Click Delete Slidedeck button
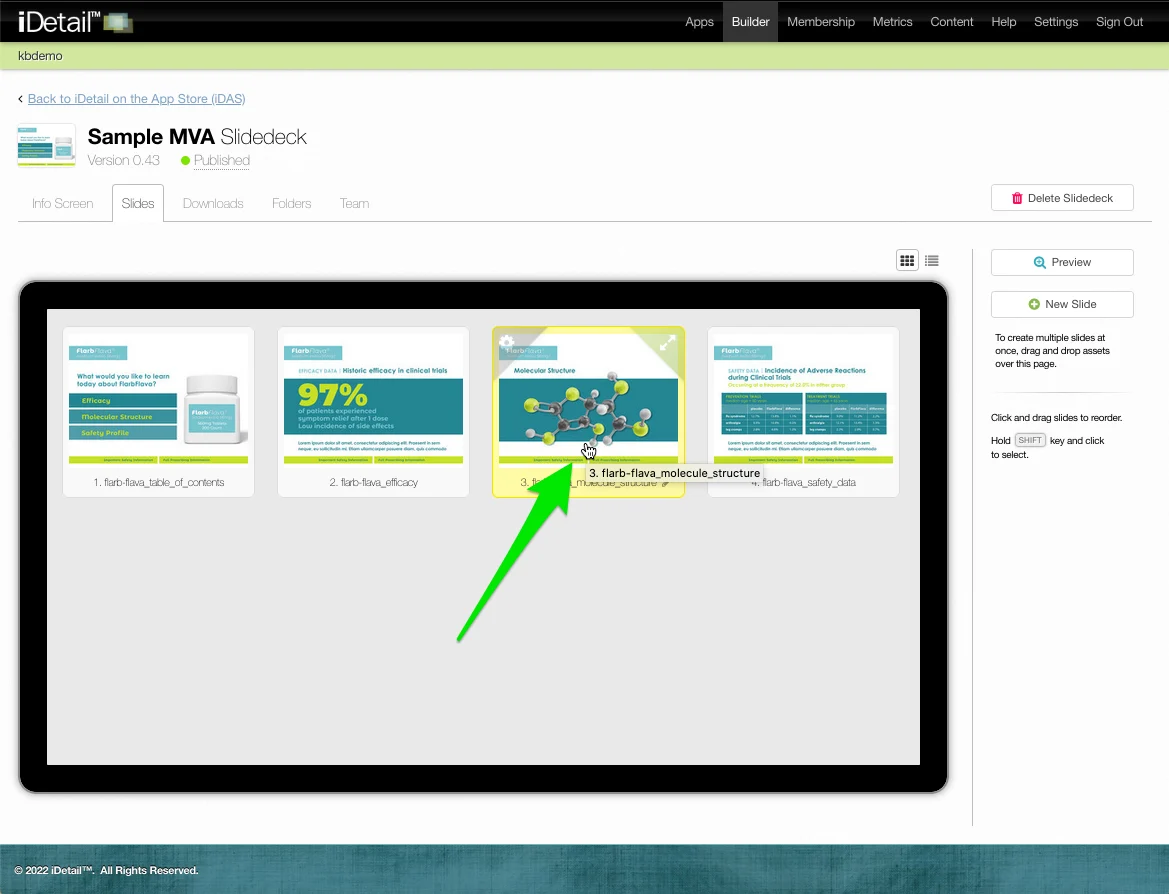 (1062, 198)
